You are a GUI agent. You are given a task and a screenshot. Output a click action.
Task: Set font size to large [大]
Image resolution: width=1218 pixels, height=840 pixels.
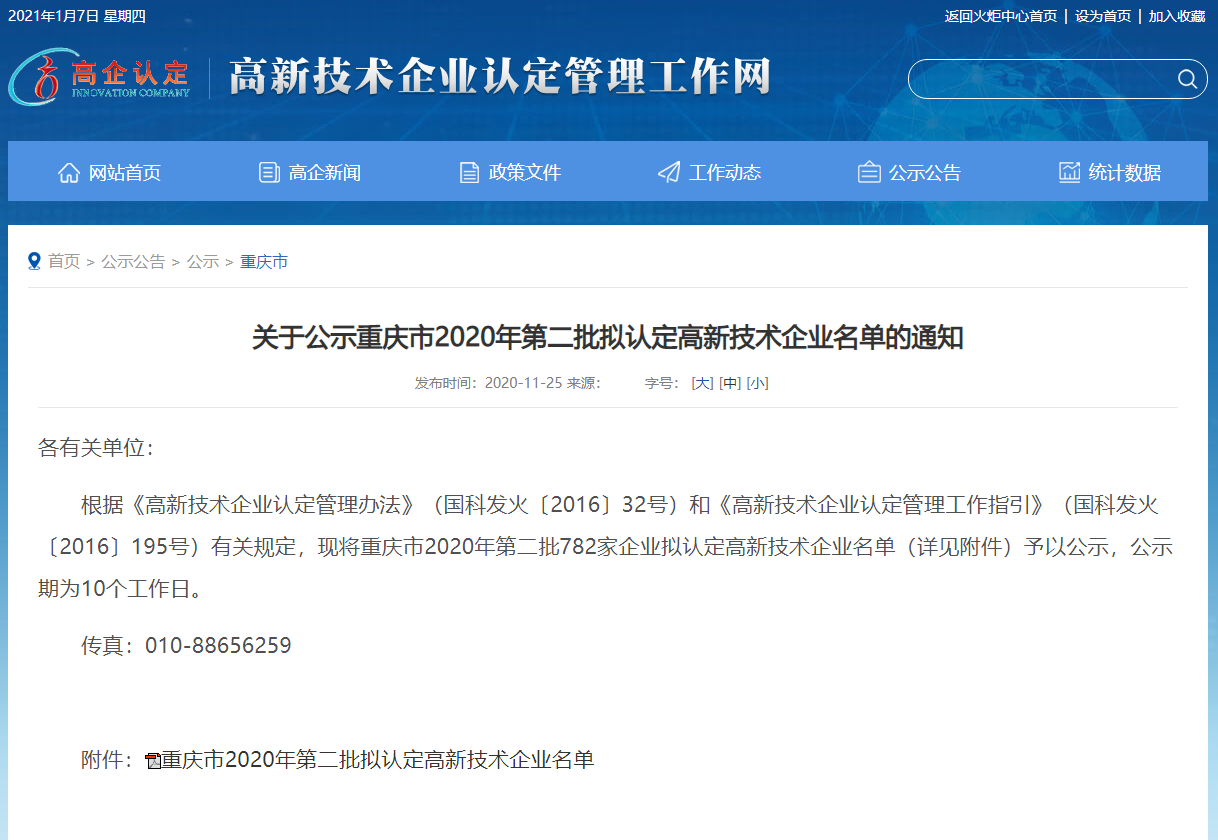coord(702,383)
